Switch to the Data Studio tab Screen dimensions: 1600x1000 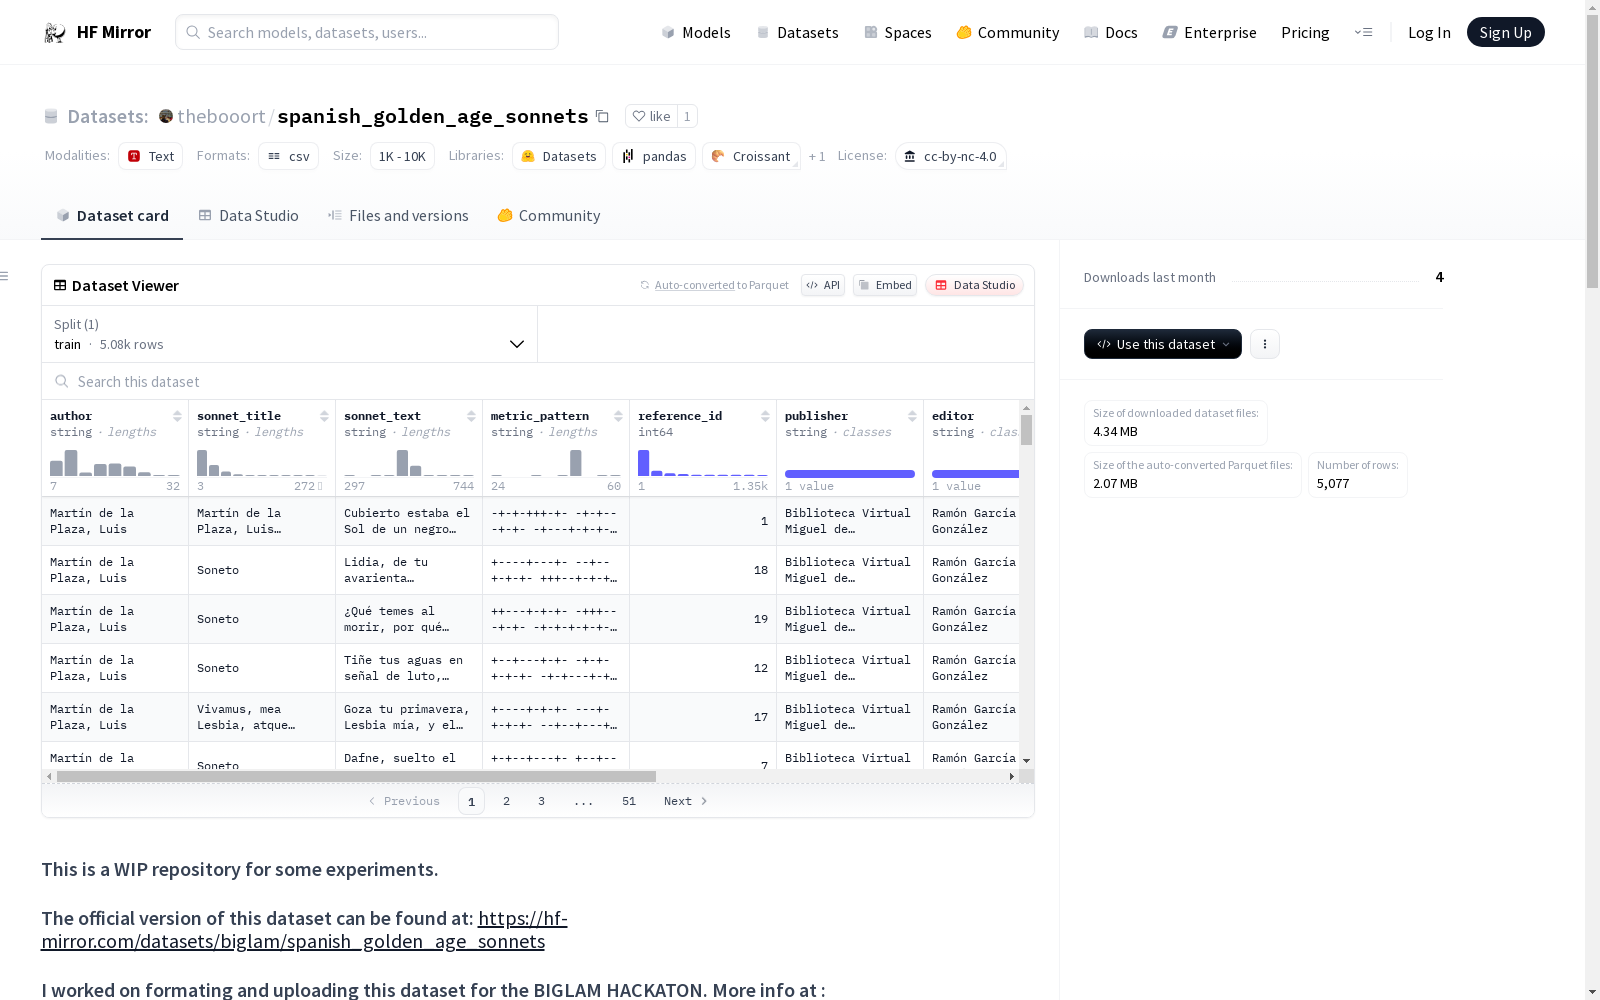pos(248,216)
